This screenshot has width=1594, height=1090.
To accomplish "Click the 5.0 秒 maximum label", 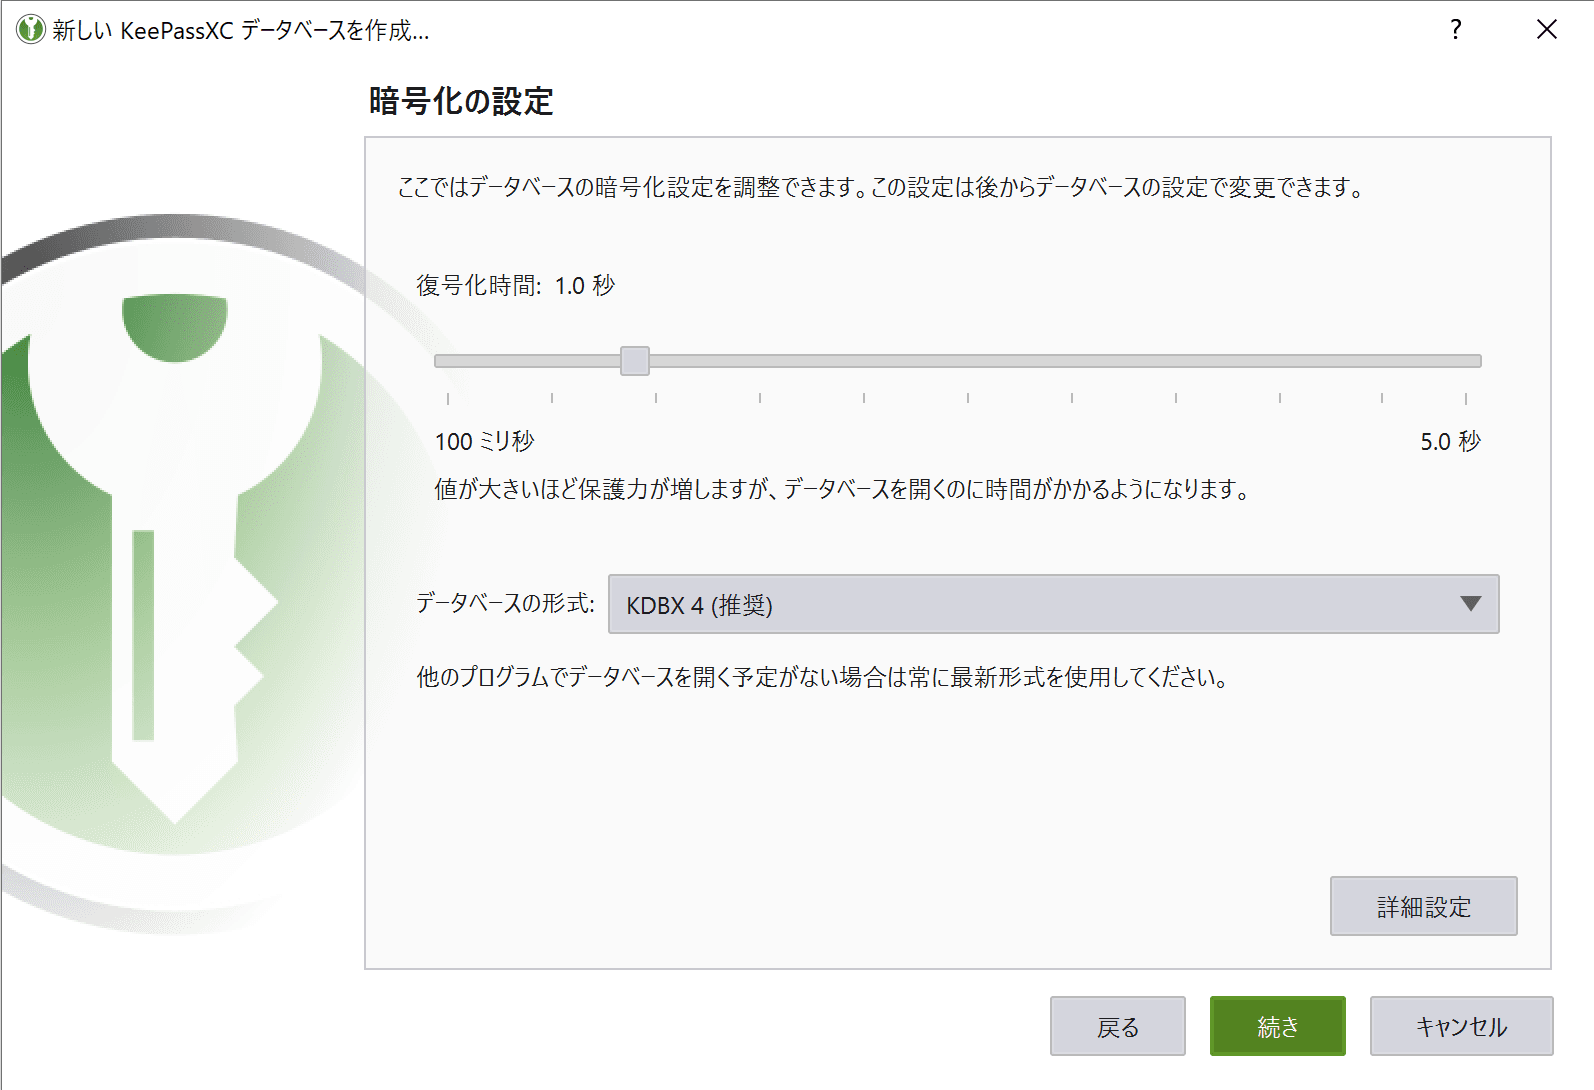I will [x=1450, y=441].
